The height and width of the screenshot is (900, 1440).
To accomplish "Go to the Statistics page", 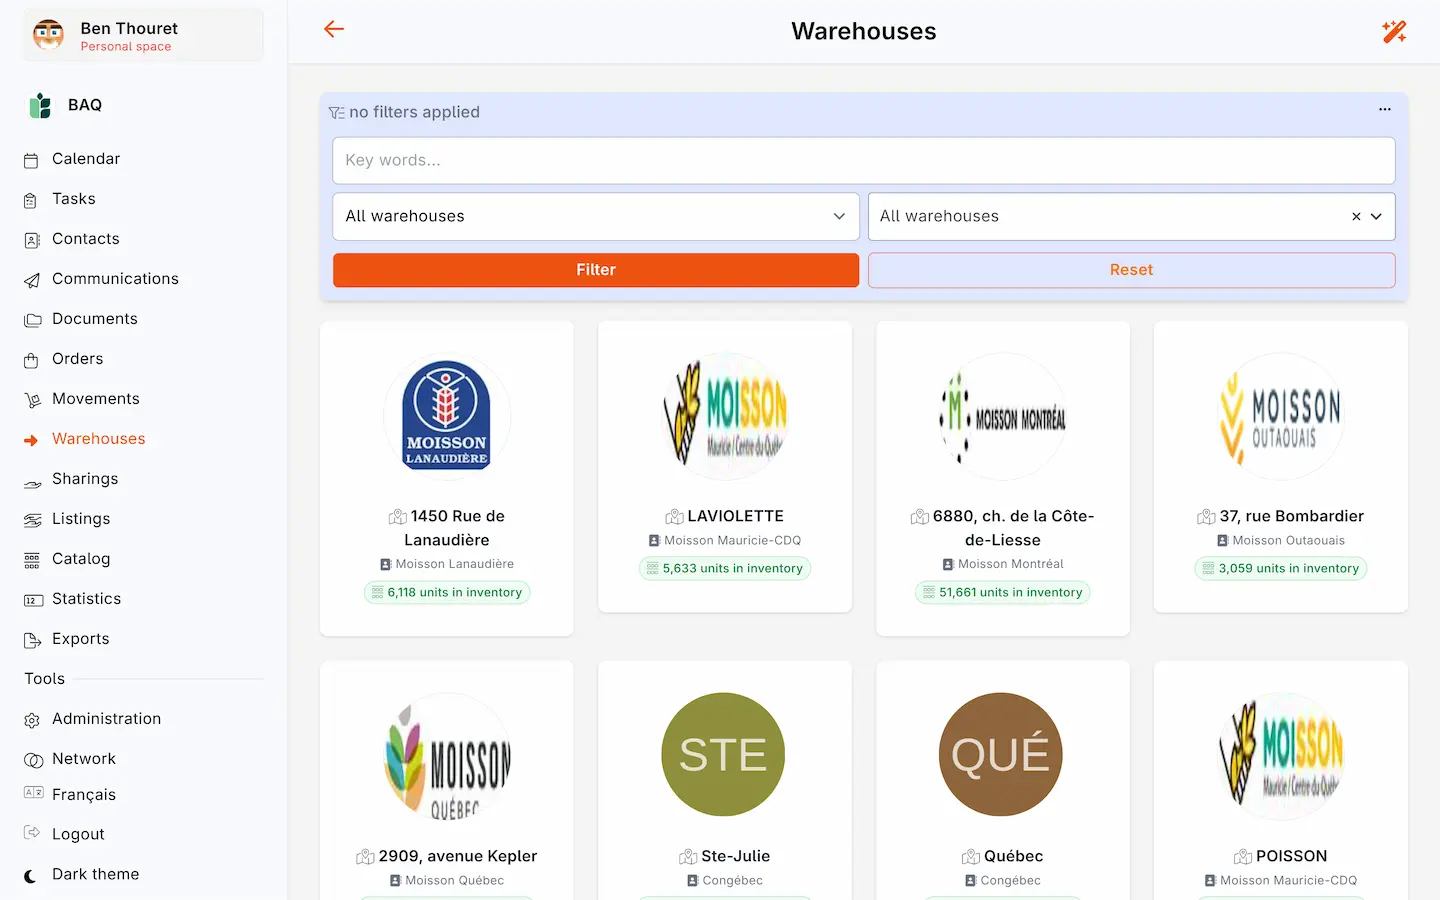I will click(x=86, y=599).
